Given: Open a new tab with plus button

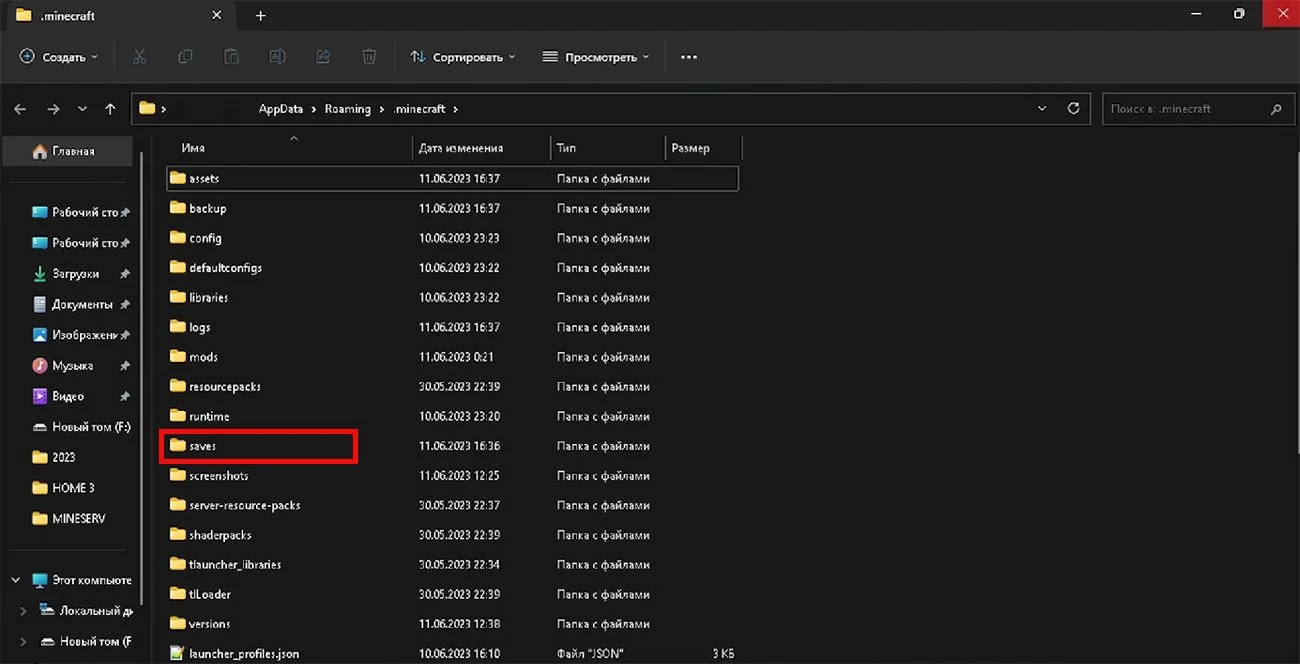Looking at the screenshot, I should pyautogui.click(x=260, y=15).
